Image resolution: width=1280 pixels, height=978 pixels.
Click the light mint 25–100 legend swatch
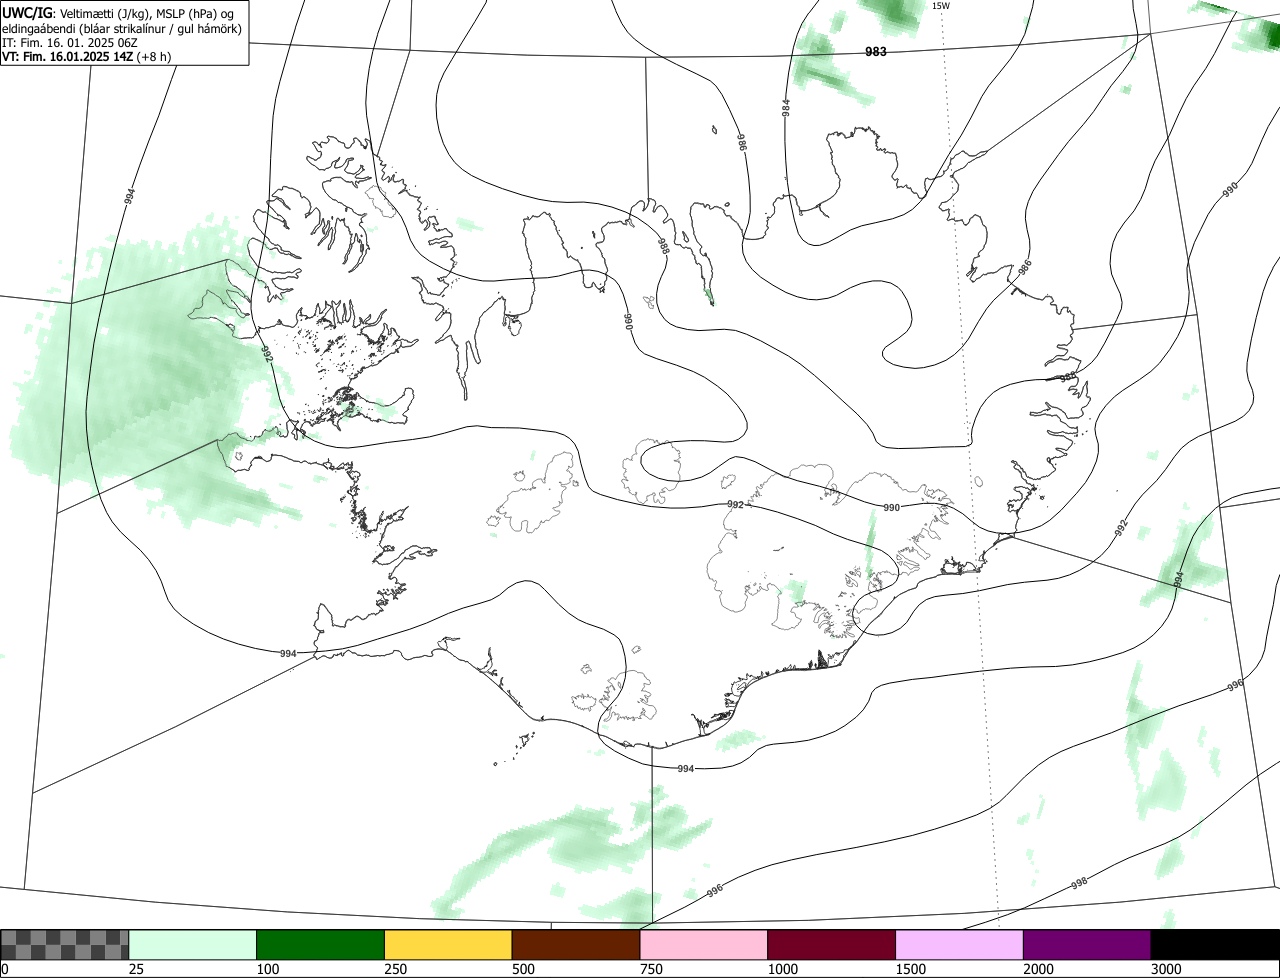pyautogui.click(x=193, y=945)
